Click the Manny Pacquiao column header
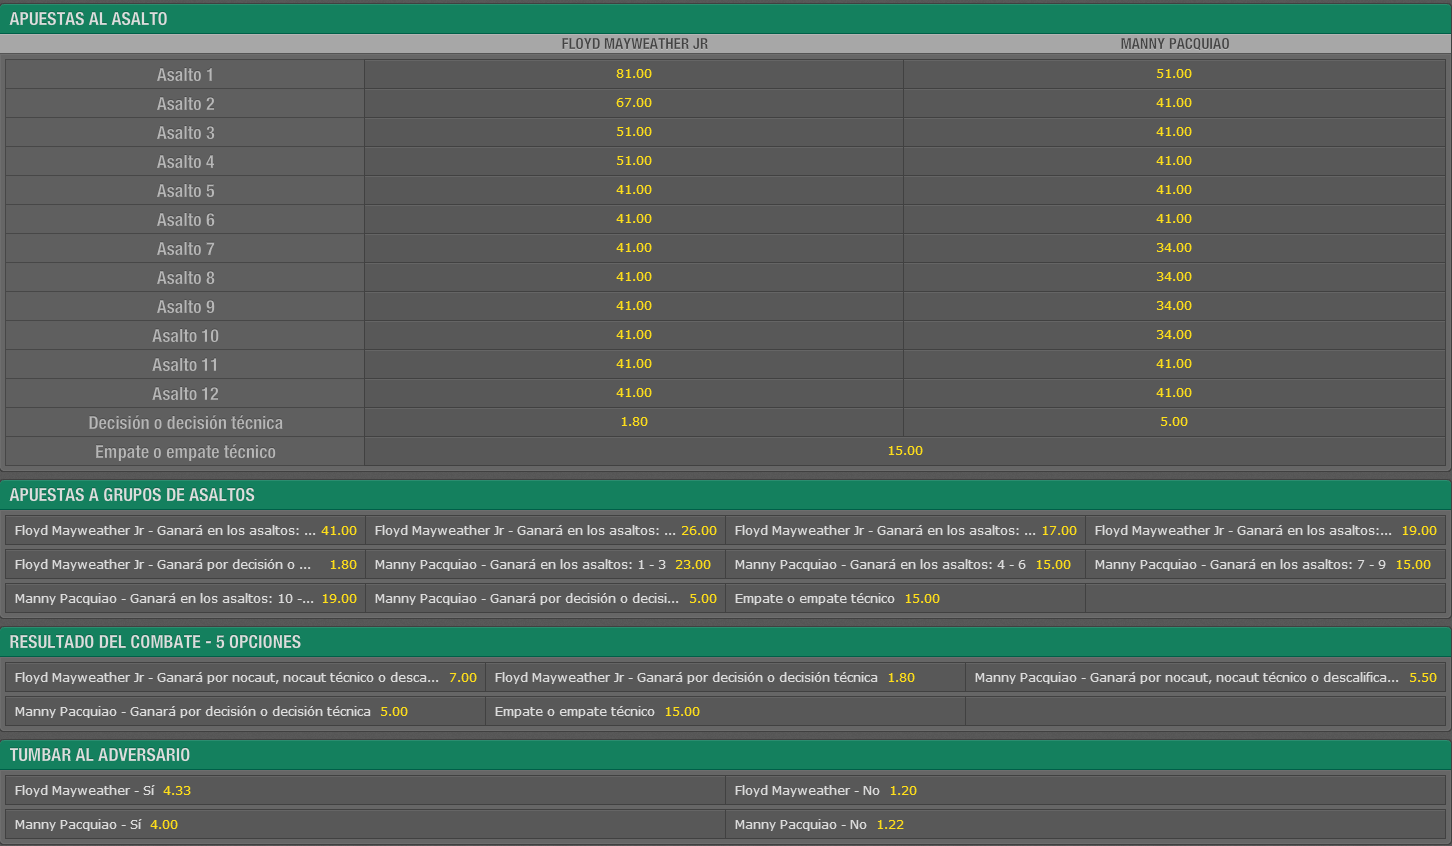 point(1174,44)
